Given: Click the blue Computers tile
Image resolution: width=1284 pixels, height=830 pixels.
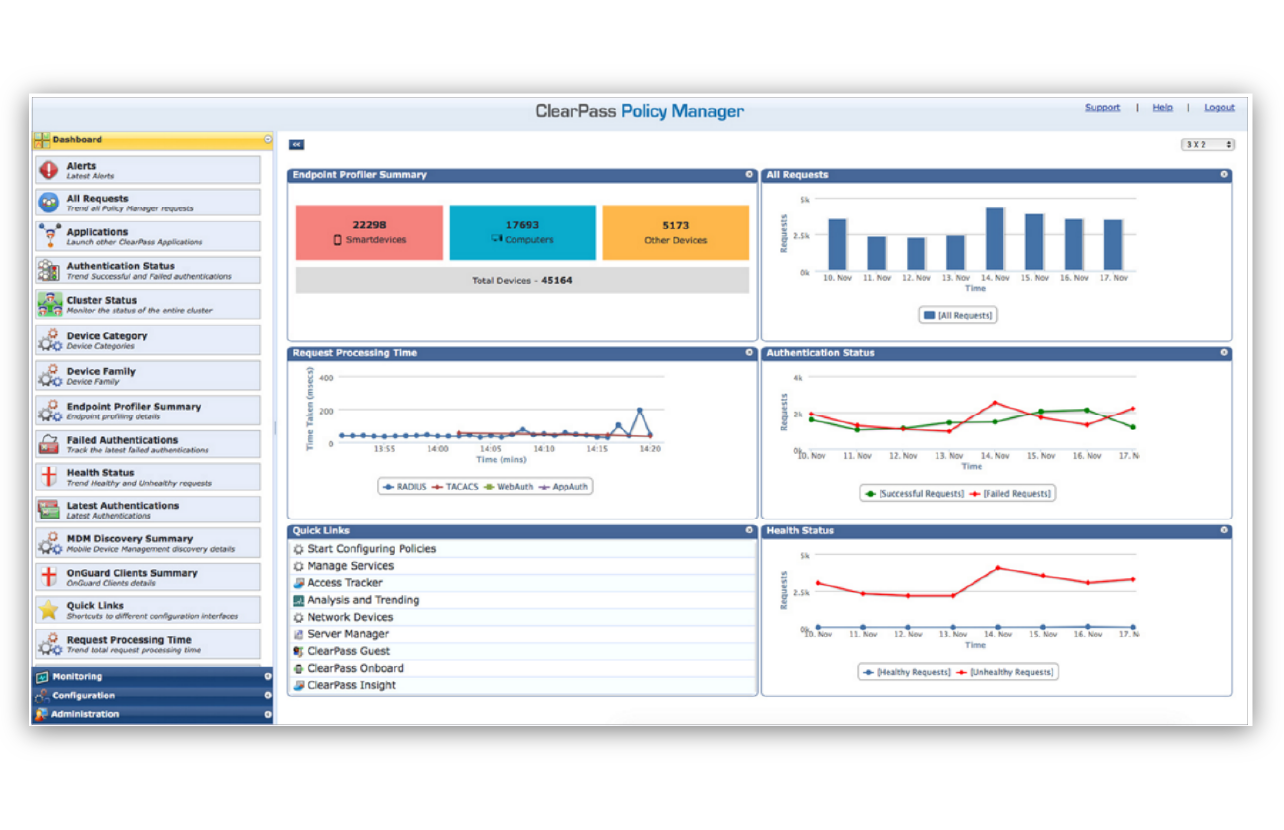Looking at the screenshot, I should click(x=522, y=233).
